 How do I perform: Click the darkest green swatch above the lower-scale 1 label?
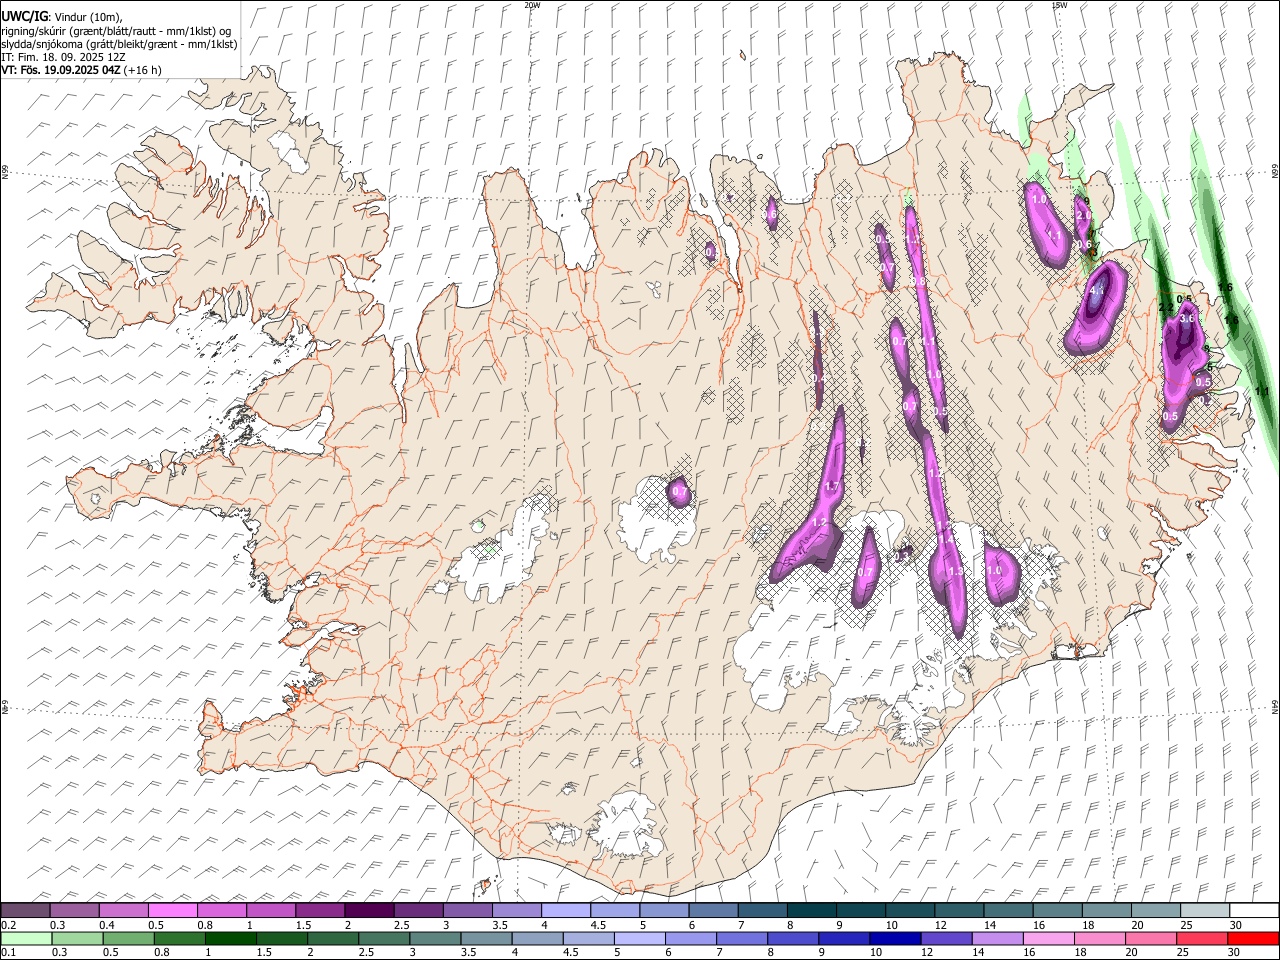click(231, 939)
